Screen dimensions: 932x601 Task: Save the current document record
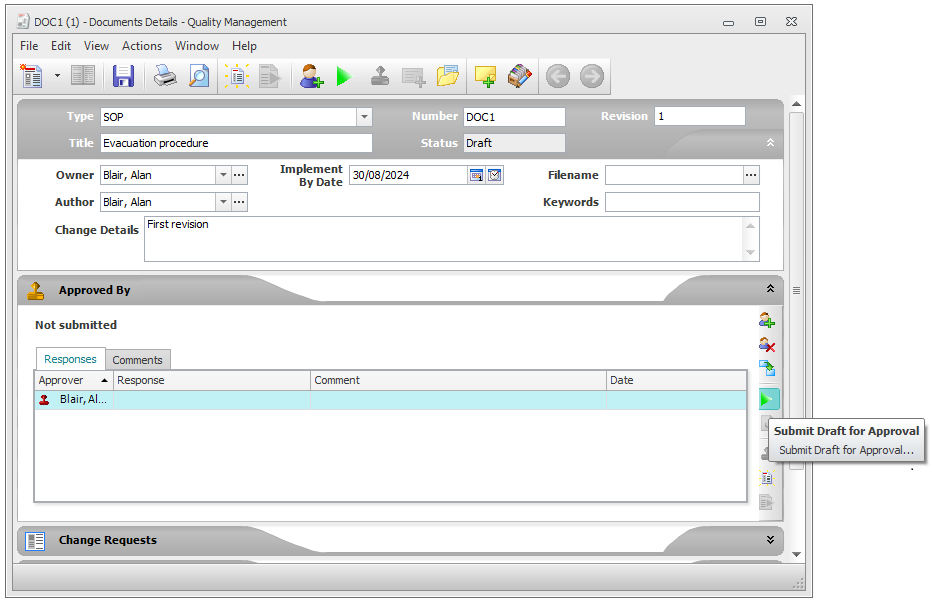[122, 76]
